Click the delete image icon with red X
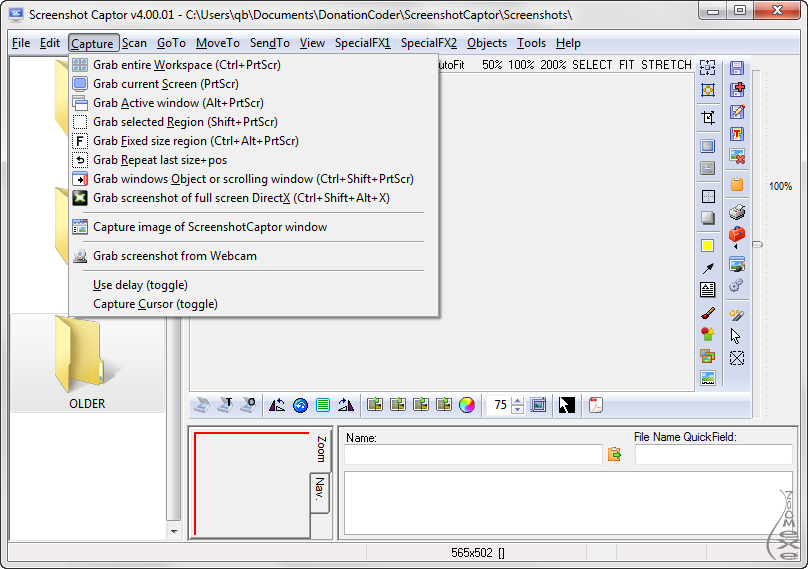This screenshot has height=569, width=808. pos(737,156)
